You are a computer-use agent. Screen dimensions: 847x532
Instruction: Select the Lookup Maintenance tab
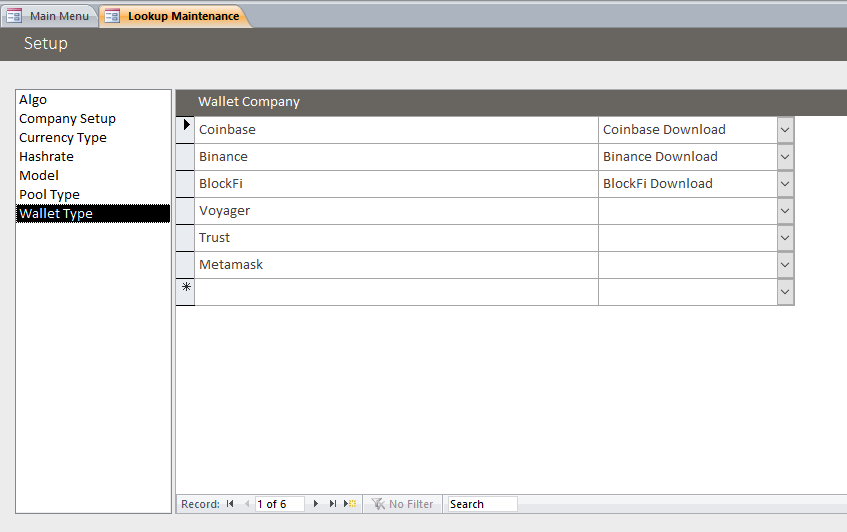[x=176, y=16]
